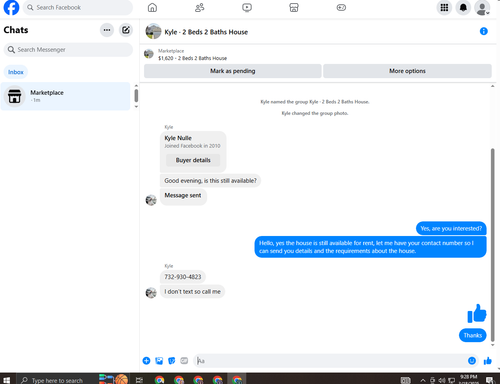Click the Kyle Nulle name on the card
This screenshot has width=500, height=384.
click(178, 138)
